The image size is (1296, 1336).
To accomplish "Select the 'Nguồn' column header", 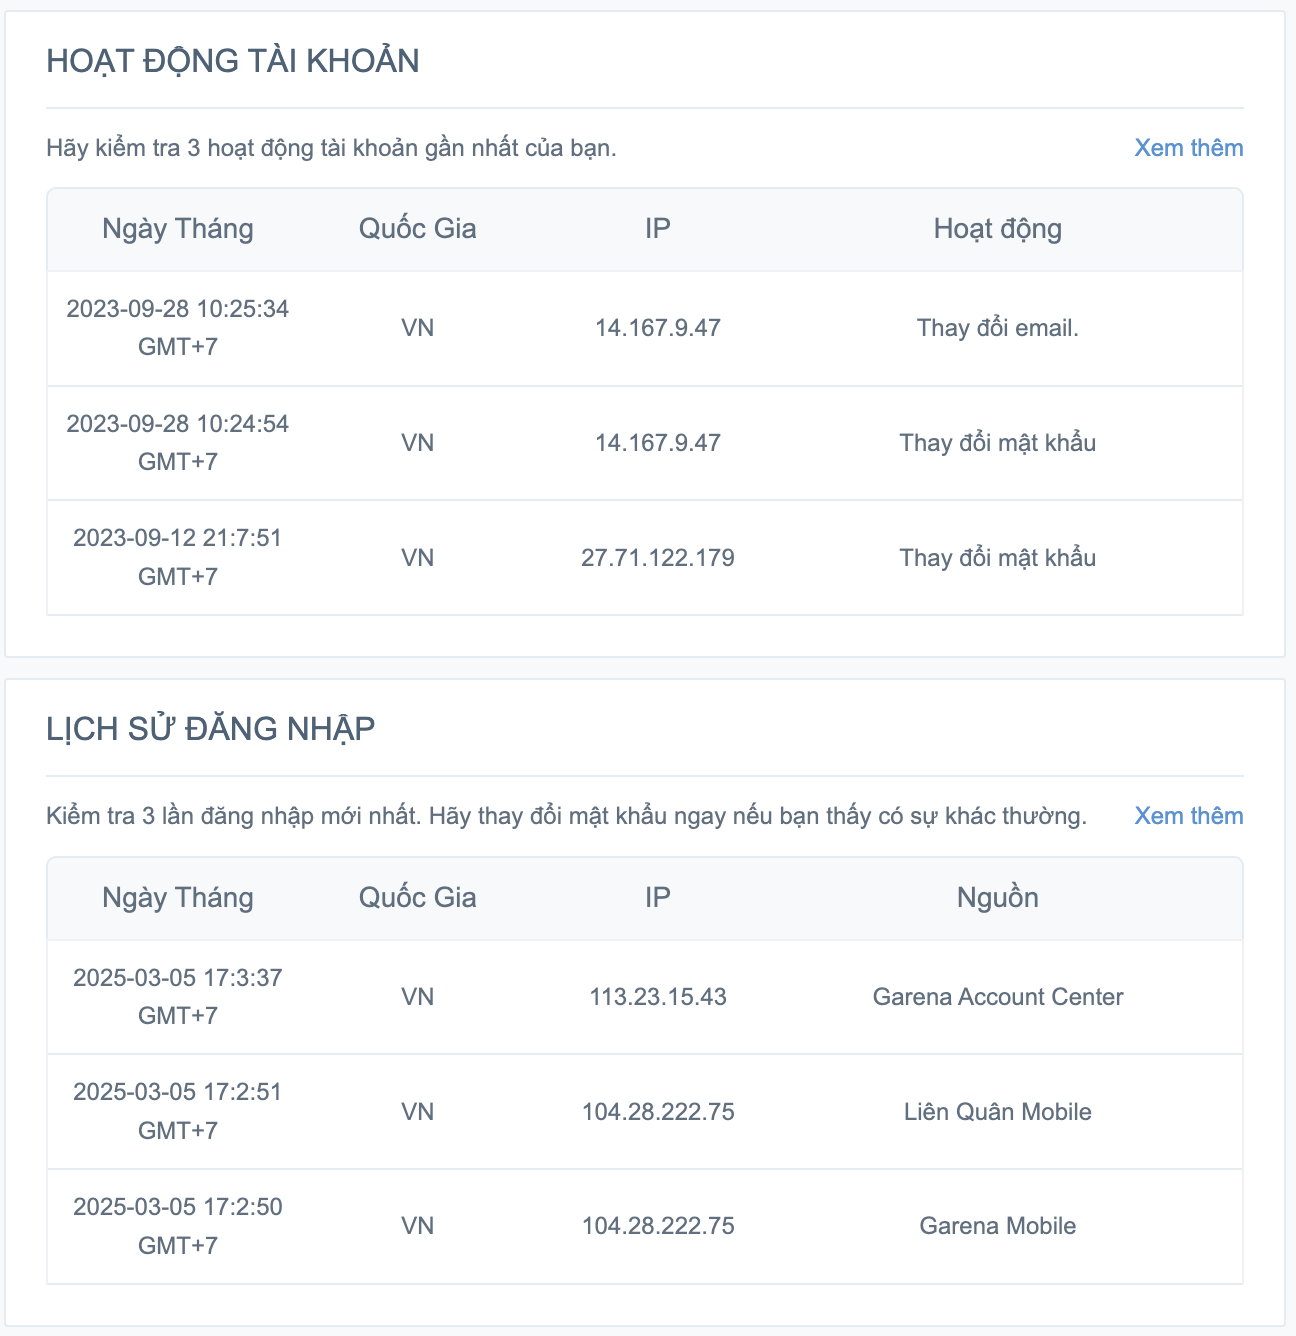I will tap(997, 898).
